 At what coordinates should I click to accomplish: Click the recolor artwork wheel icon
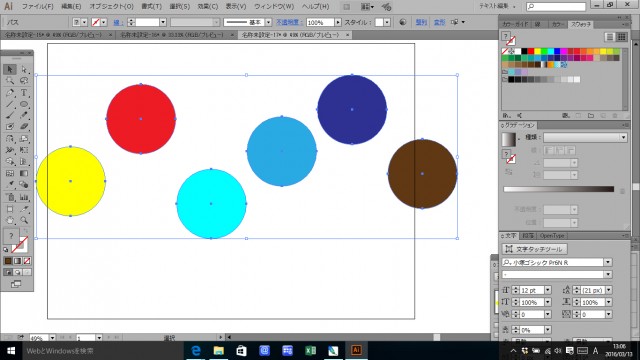[403, 22]
